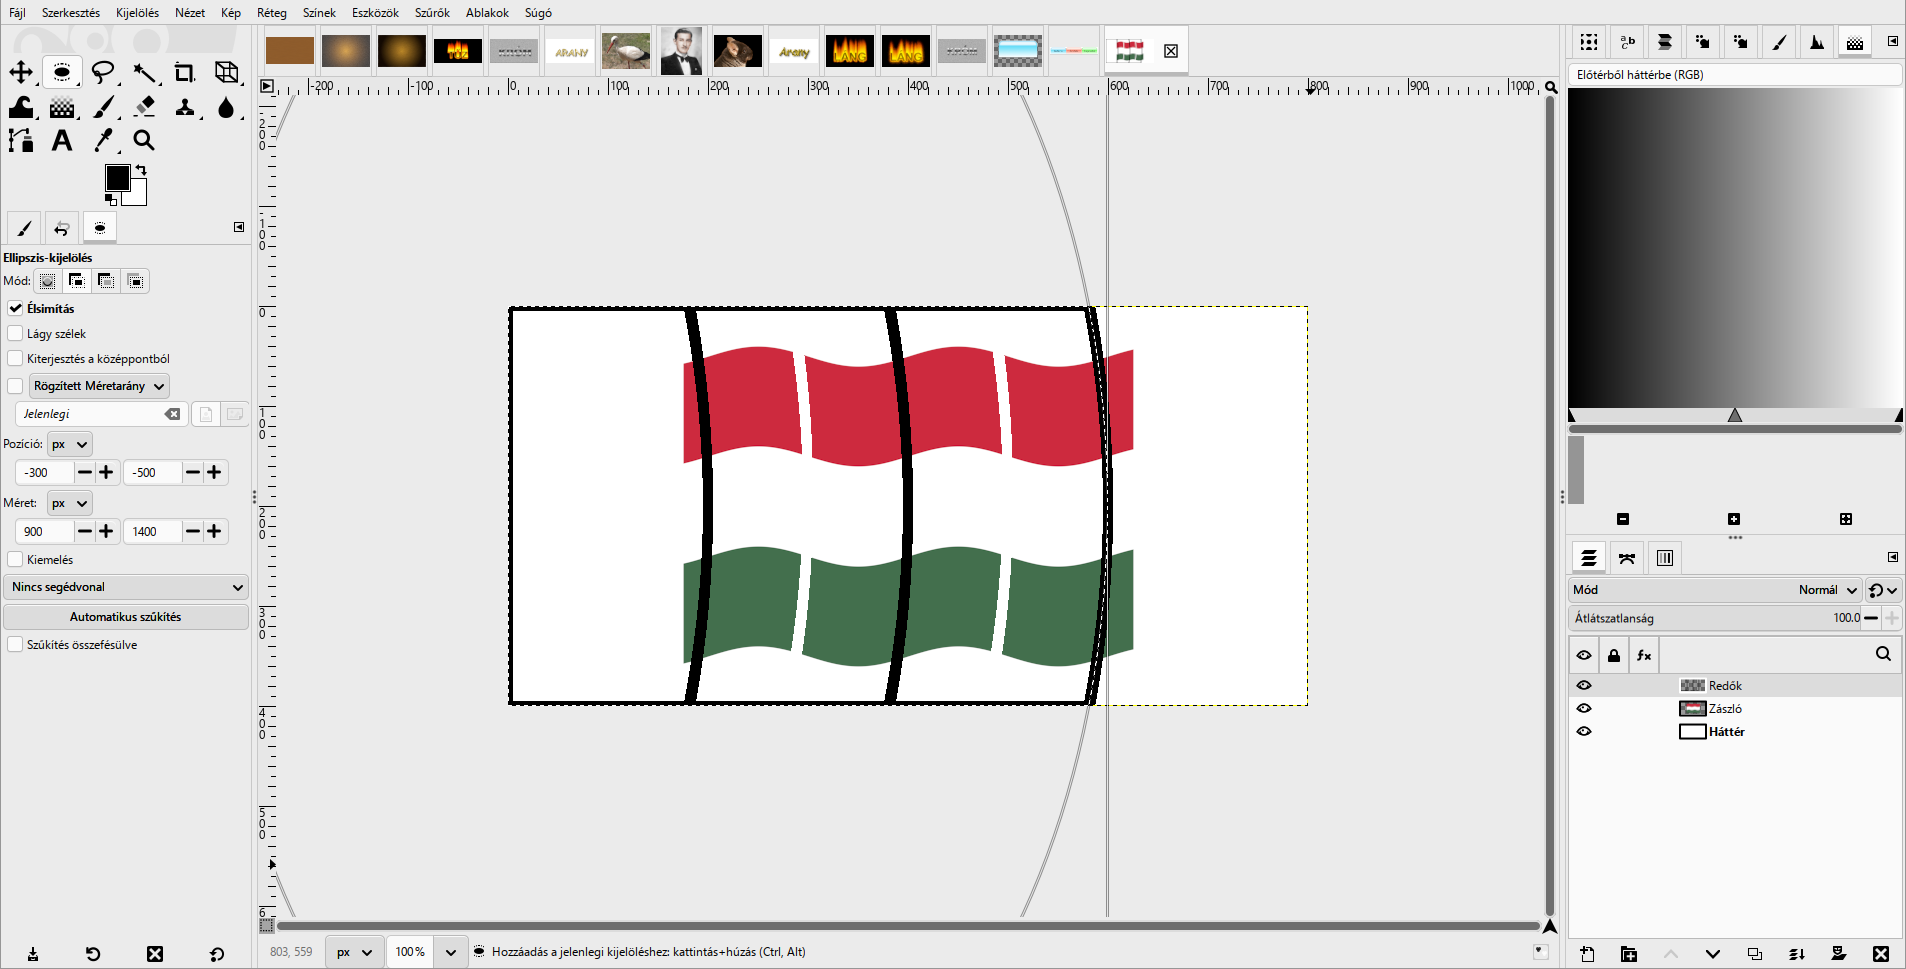Select the Bucket fill tool
The image size is (1906, 969).
point(21,107)
